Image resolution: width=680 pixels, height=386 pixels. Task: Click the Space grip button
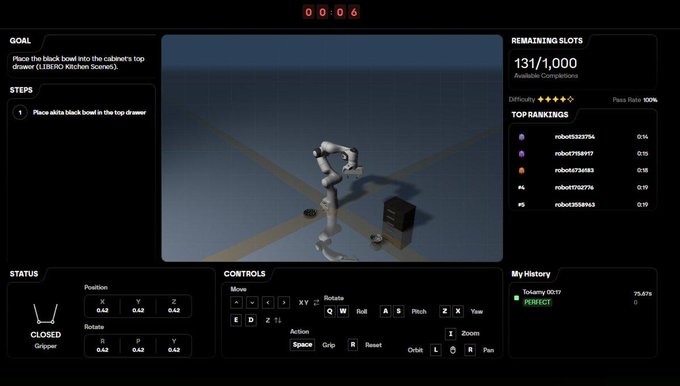pyautogui.click(x=302, y=345)
